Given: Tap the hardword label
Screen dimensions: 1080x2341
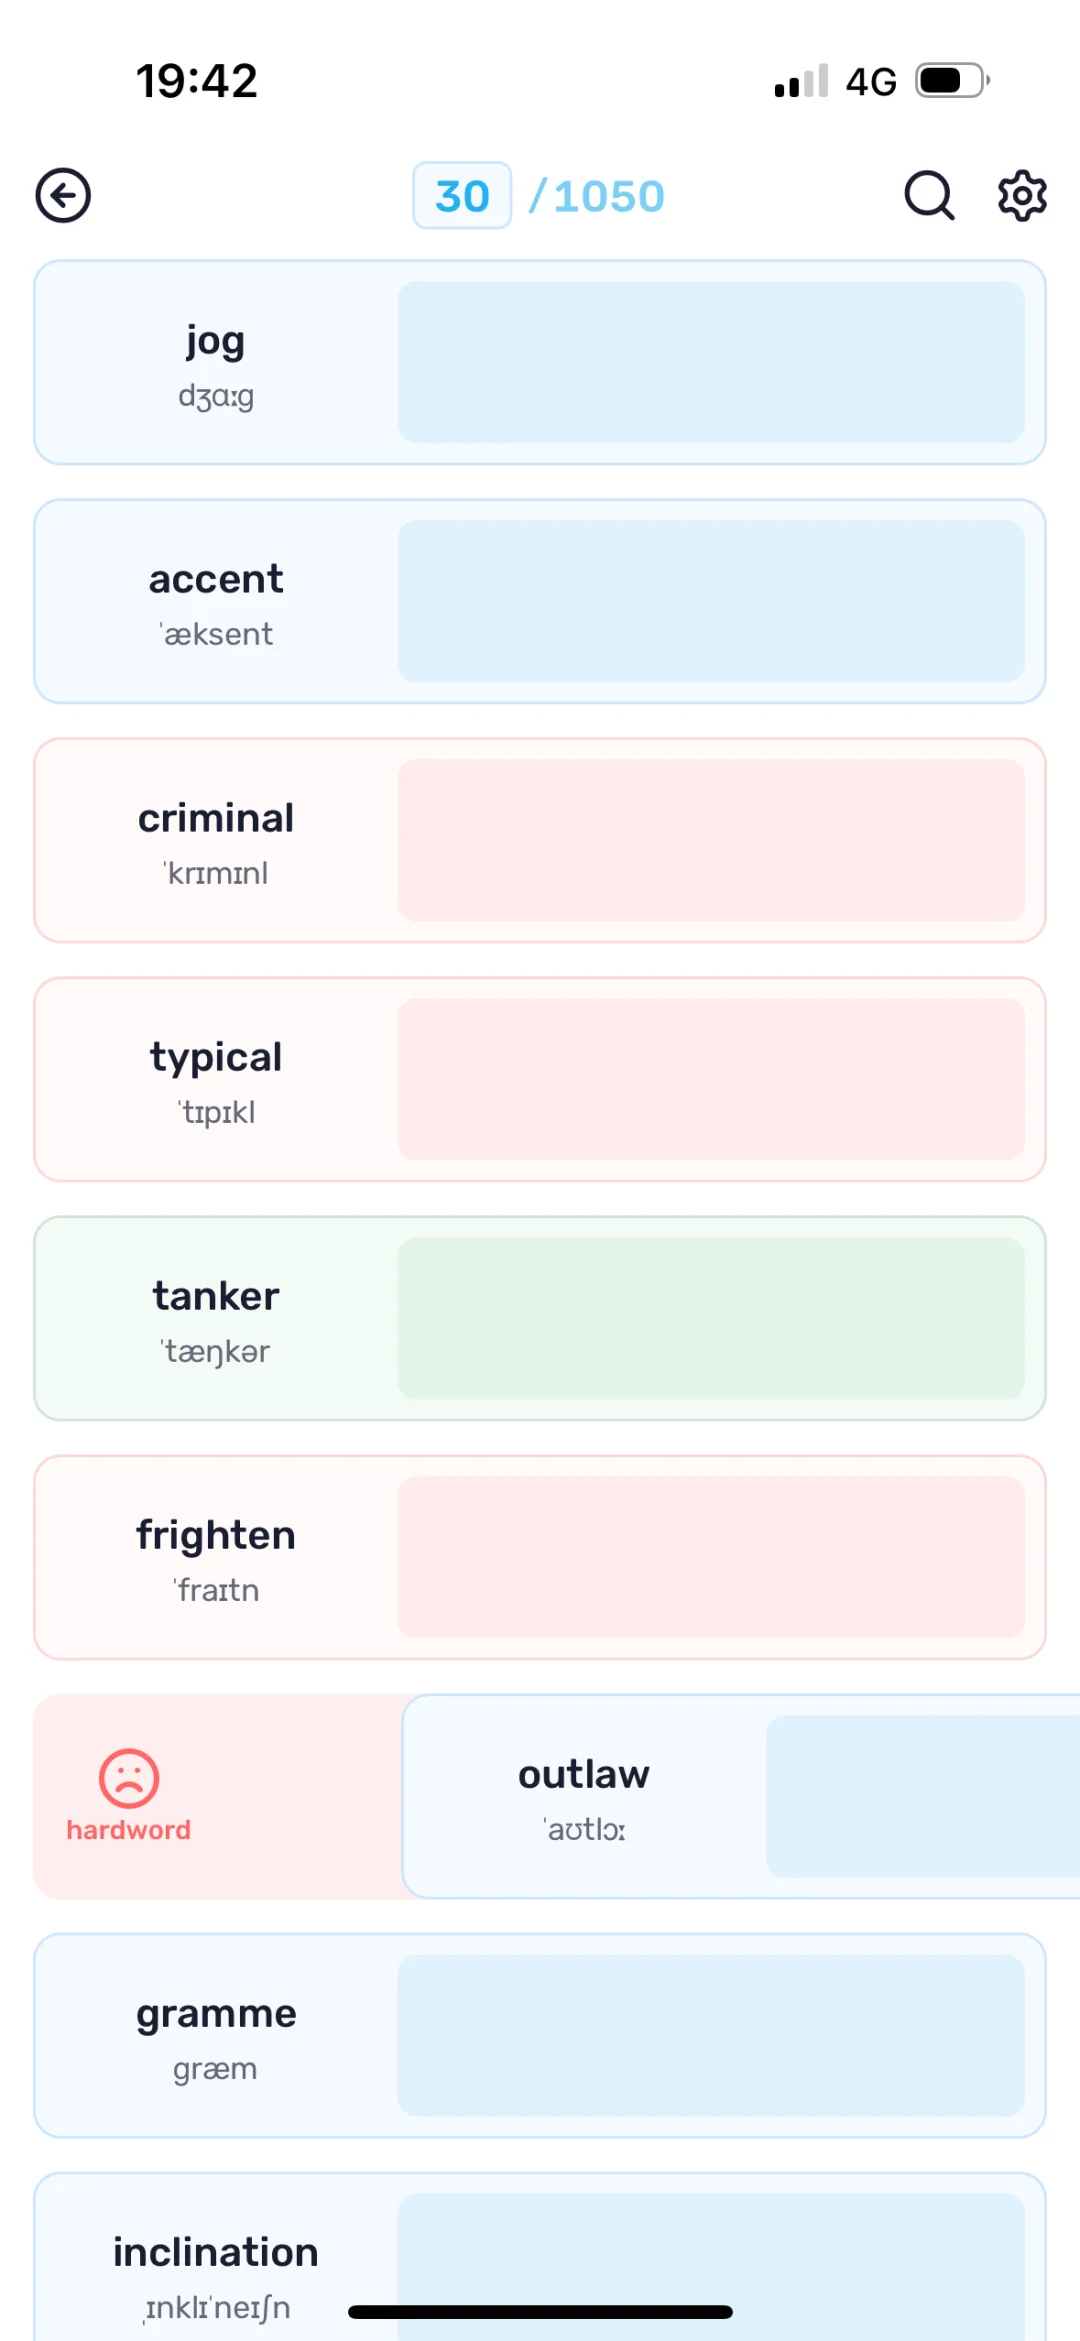Looking at the screenshot, I should point(129,1830).
